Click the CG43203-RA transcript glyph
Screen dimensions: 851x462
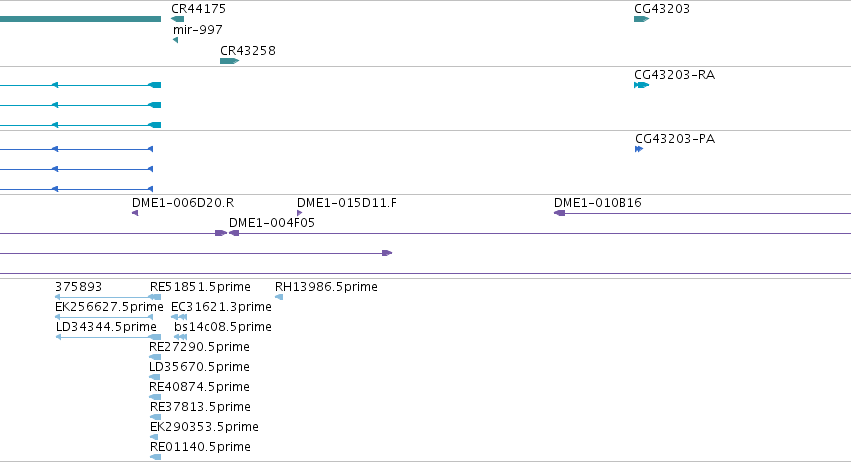[x=642, y=85]
